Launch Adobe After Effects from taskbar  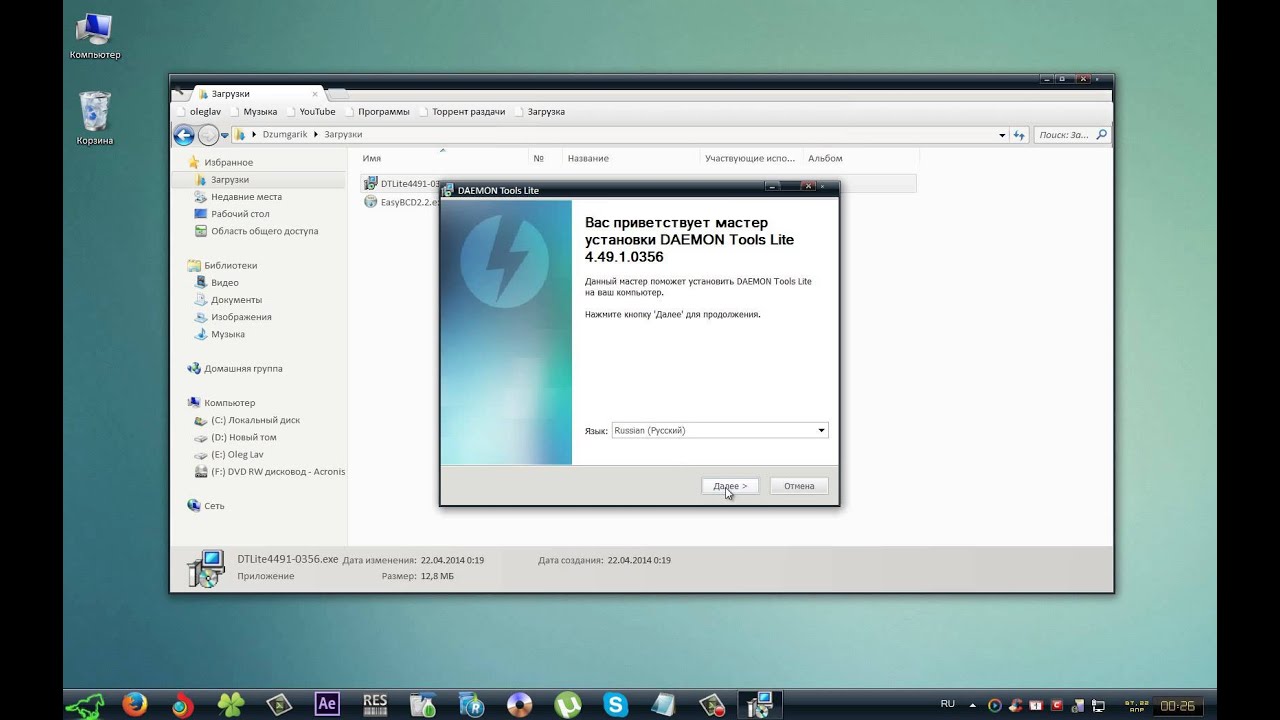(327, 704)
